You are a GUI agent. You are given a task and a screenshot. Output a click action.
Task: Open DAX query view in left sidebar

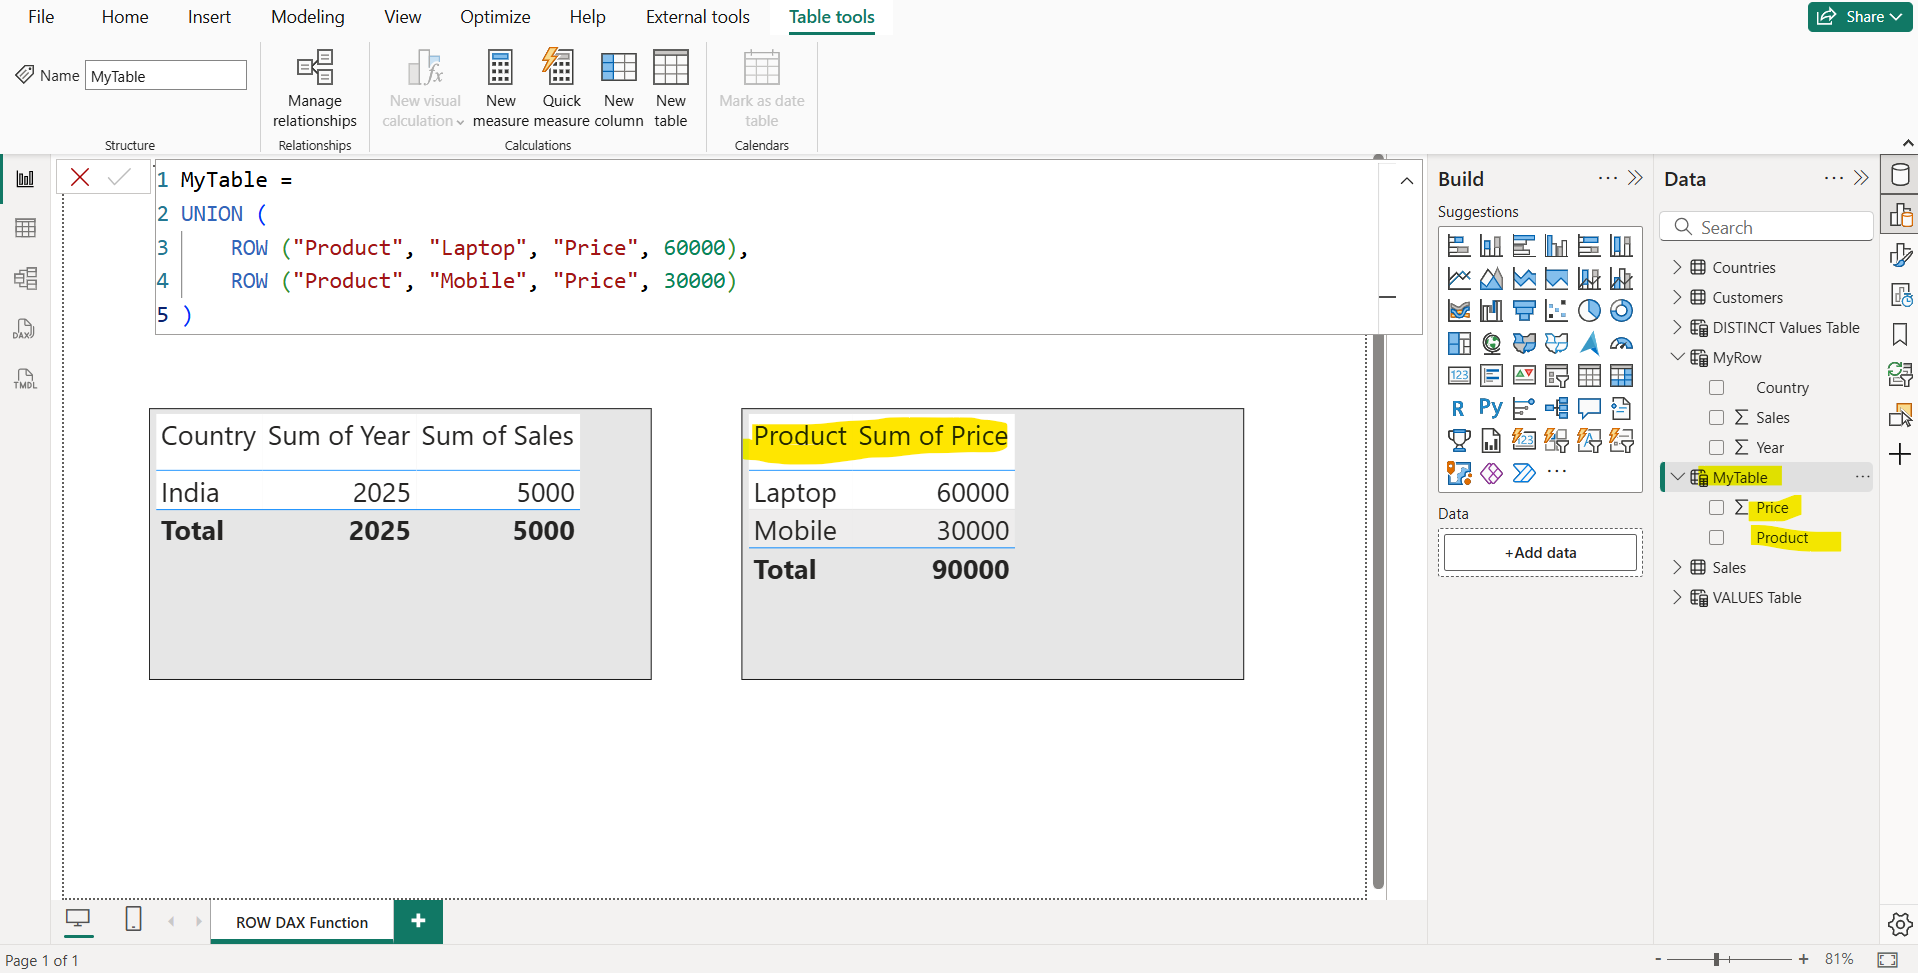pos(26,329)
